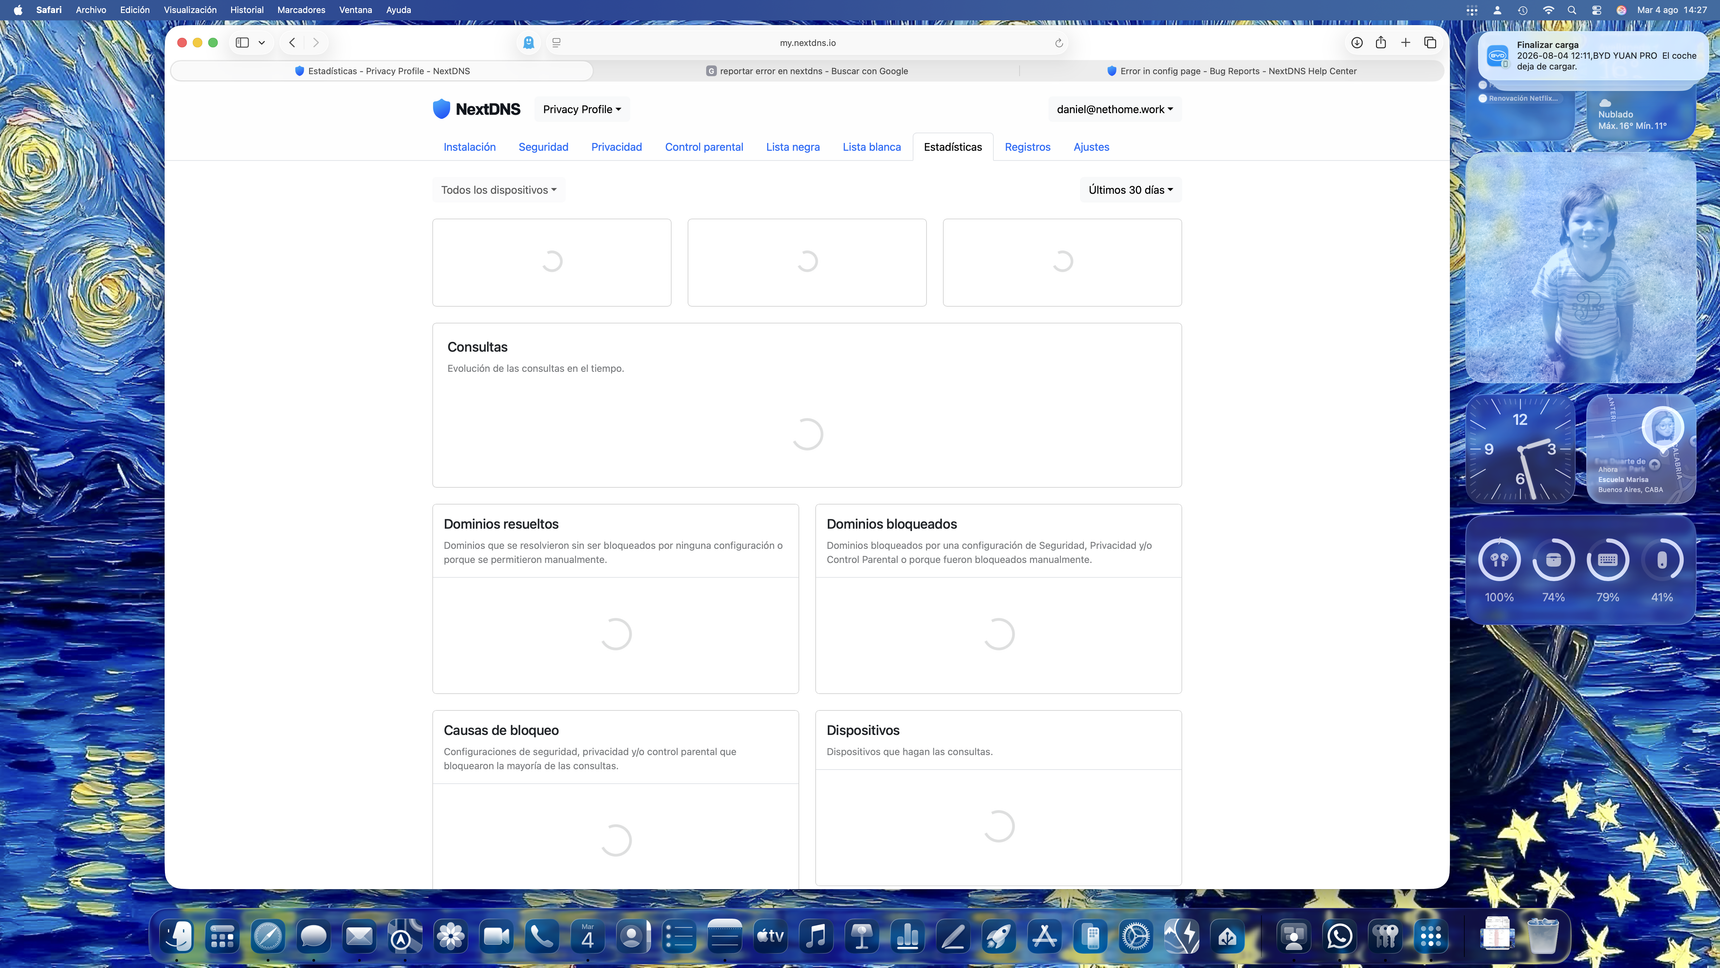Image resolution: width=1720 pixels, height=968 pixels.
Task: Change the Últimos 30 días range
Action: point(1131,190)
